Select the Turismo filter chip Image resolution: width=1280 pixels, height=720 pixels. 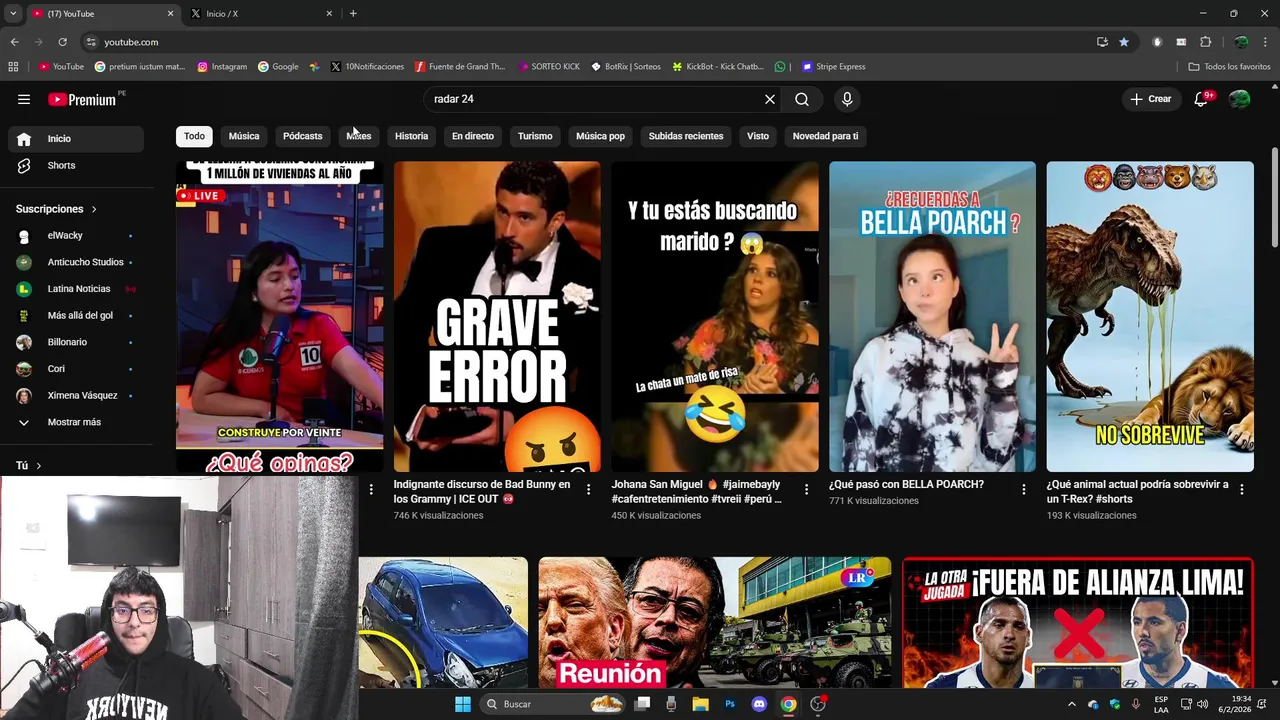tap(535, 136)
